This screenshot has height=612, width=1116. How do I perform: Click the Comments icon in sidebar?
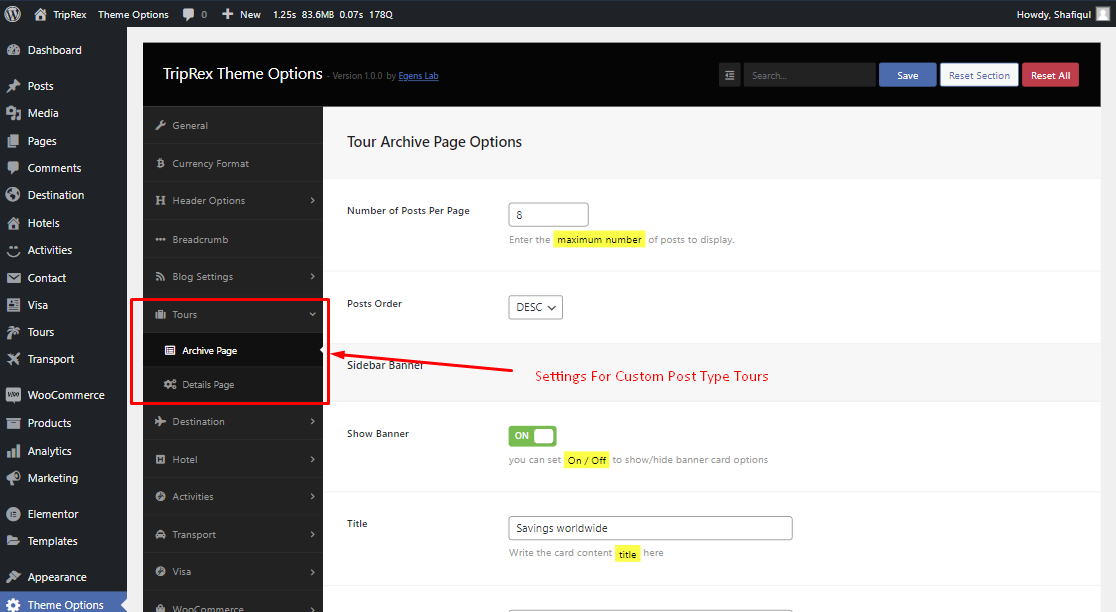click(x=14, y=168)
